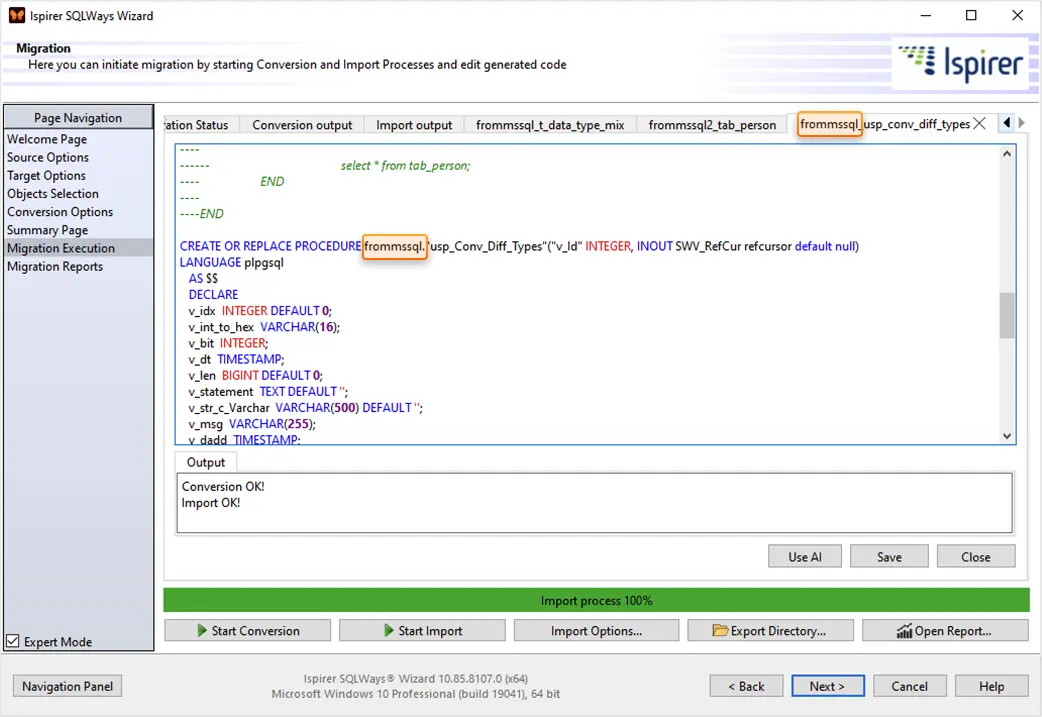The width and height of the screenshot is (1042, 717).
Task: Click the Page Navigation header
Action: coord(78,118)
